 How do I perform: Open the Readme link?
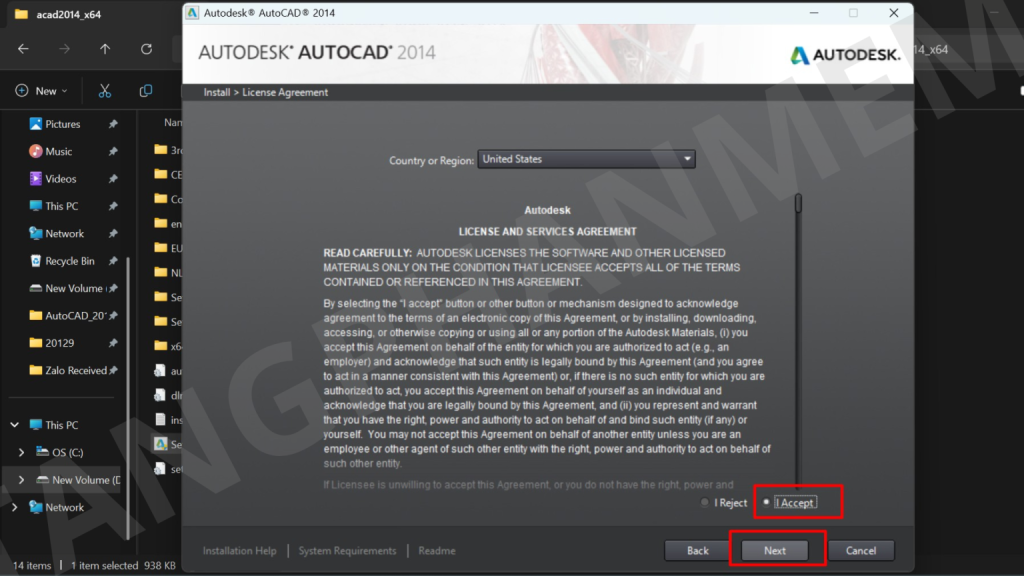437,551
